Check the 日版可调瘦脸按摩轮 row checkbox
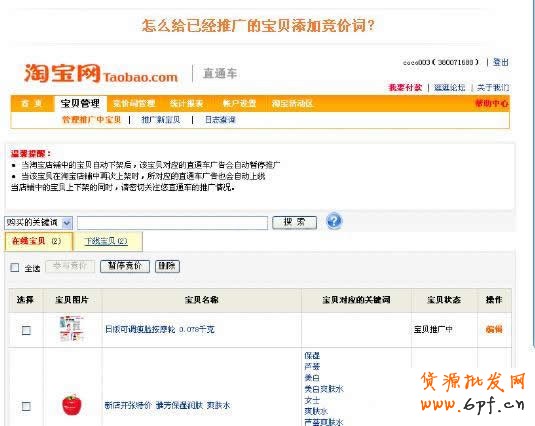 point(26,330)
